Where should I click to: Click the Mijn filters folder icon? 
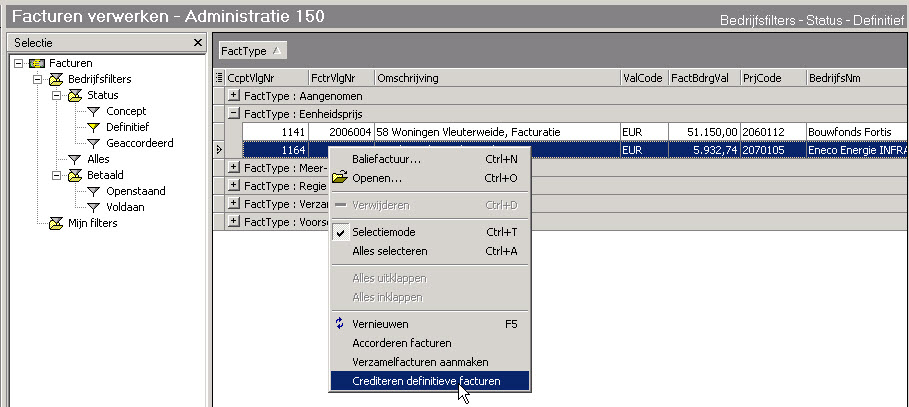(x=55, y=223)
